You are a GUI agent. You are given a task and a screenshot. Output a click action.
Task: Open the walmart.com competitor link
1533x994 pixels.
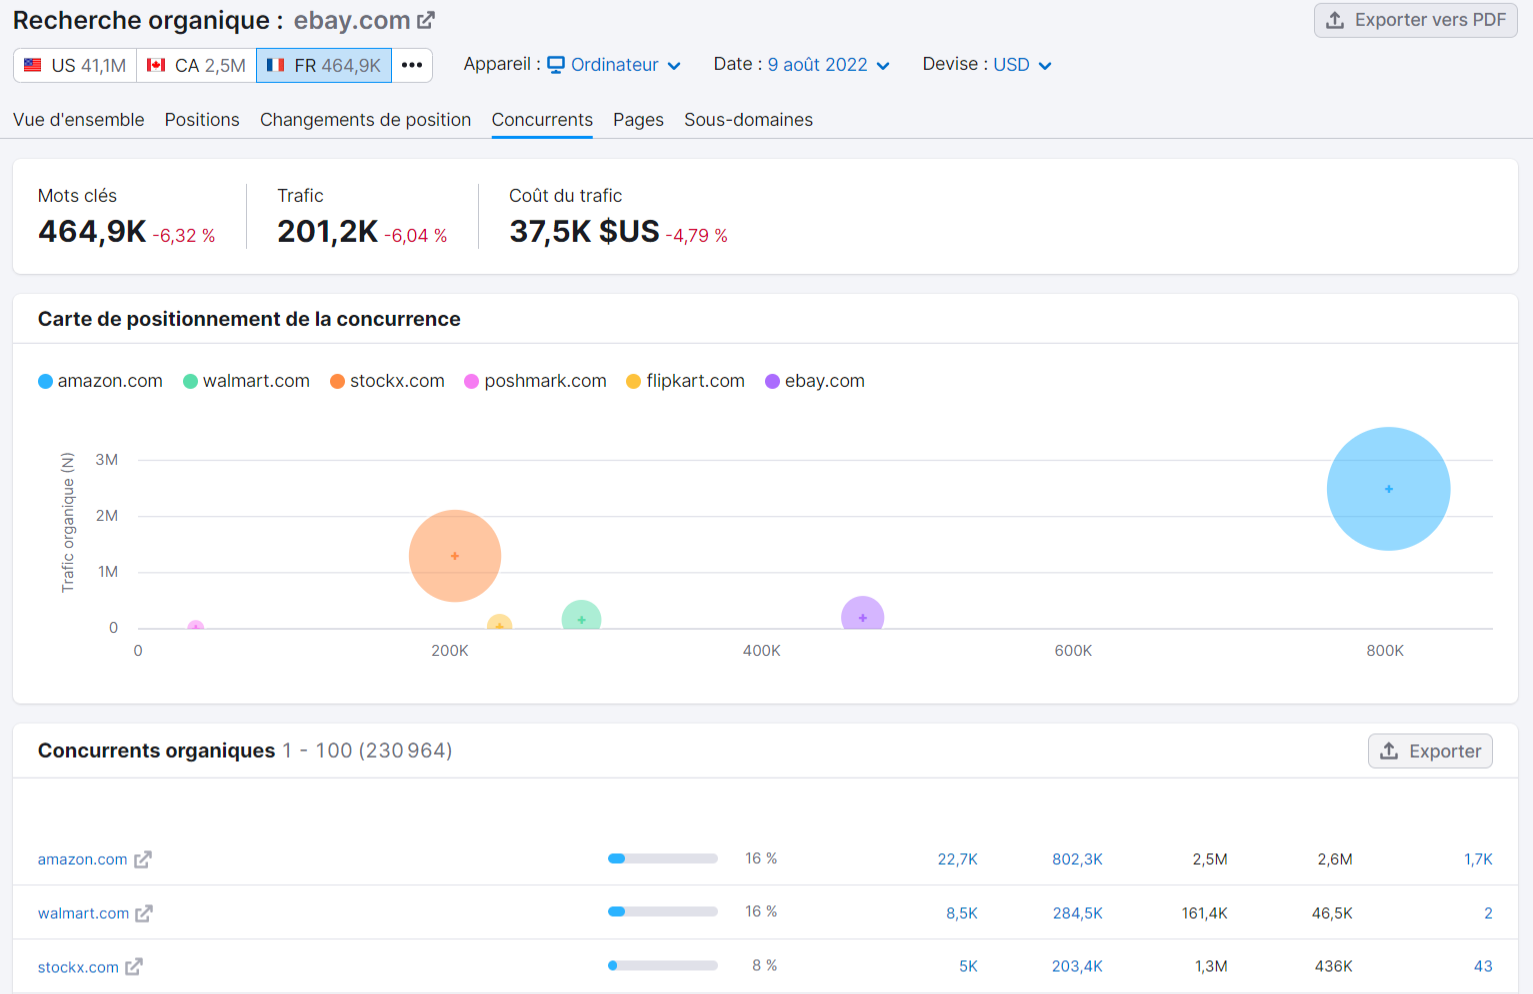point(83,913)
